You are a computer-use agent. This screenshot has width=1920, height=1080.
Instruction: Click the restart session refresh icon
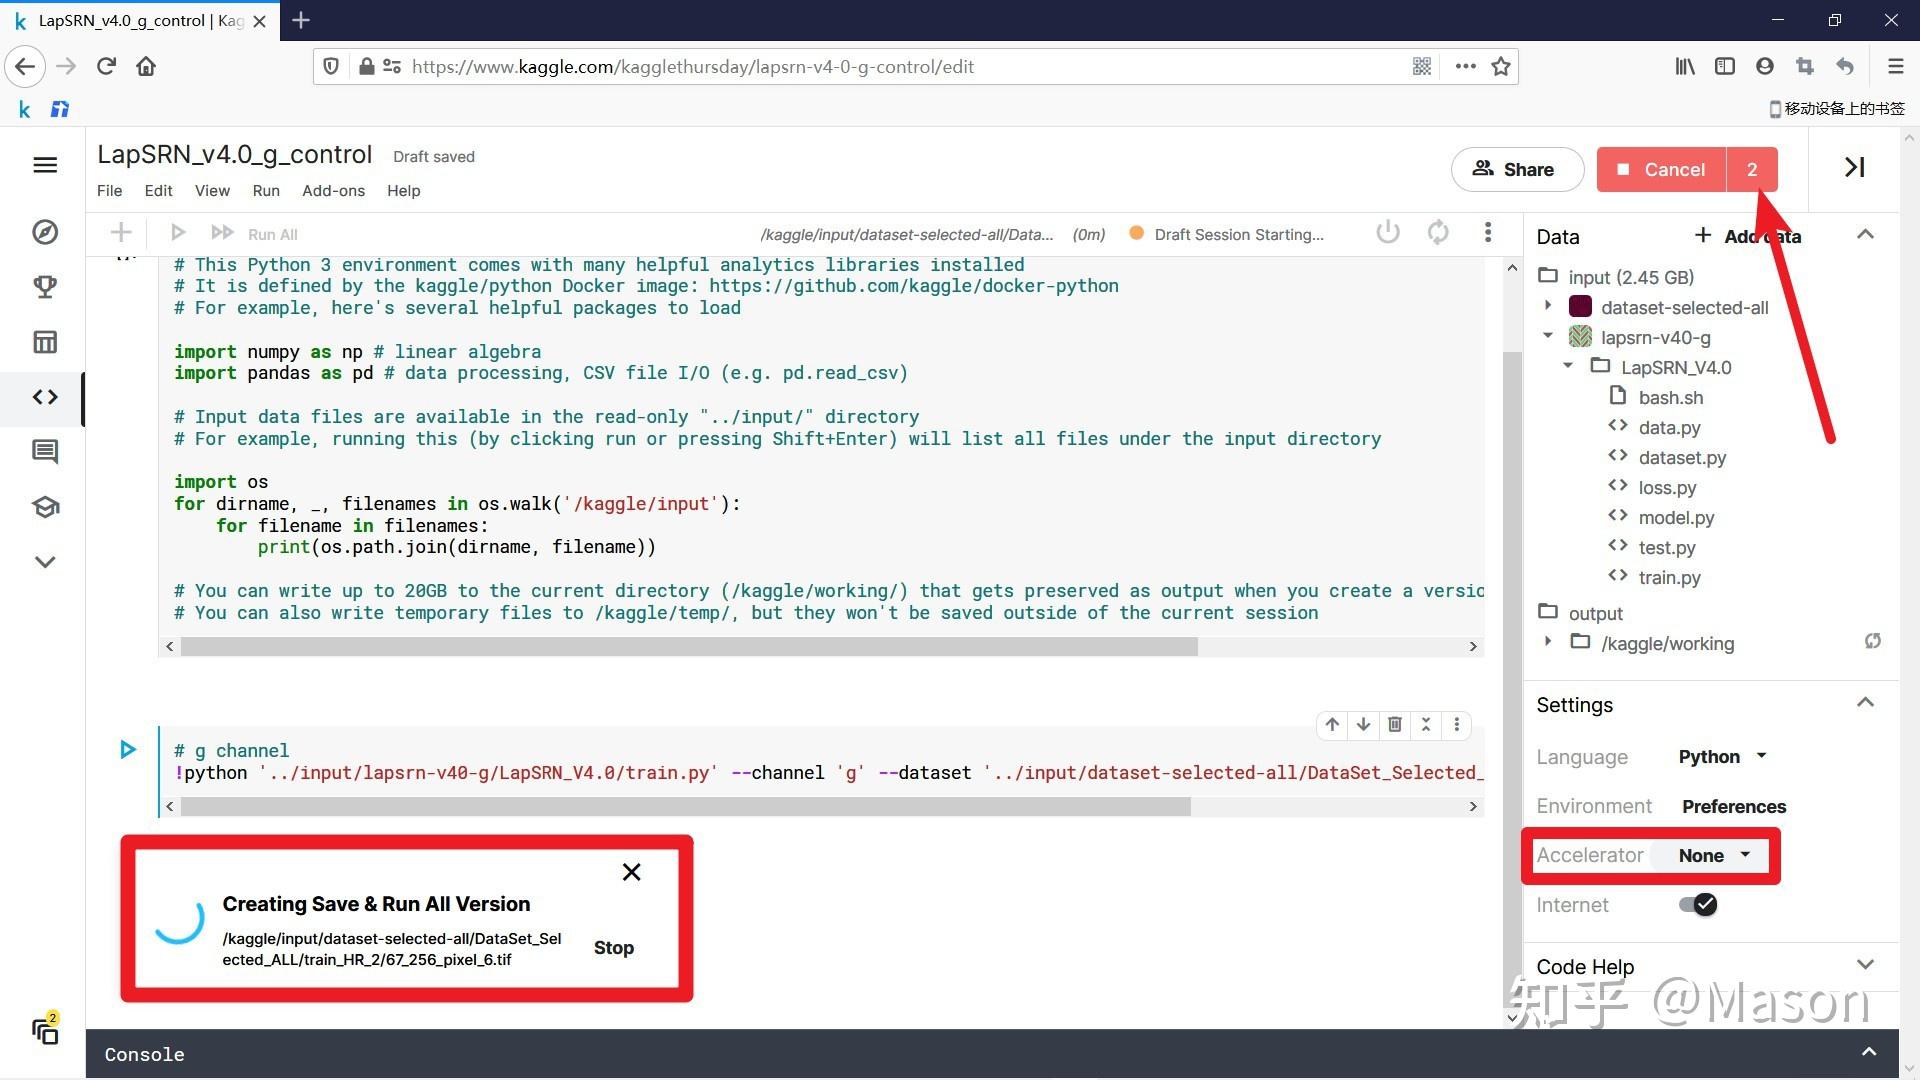1438,233
